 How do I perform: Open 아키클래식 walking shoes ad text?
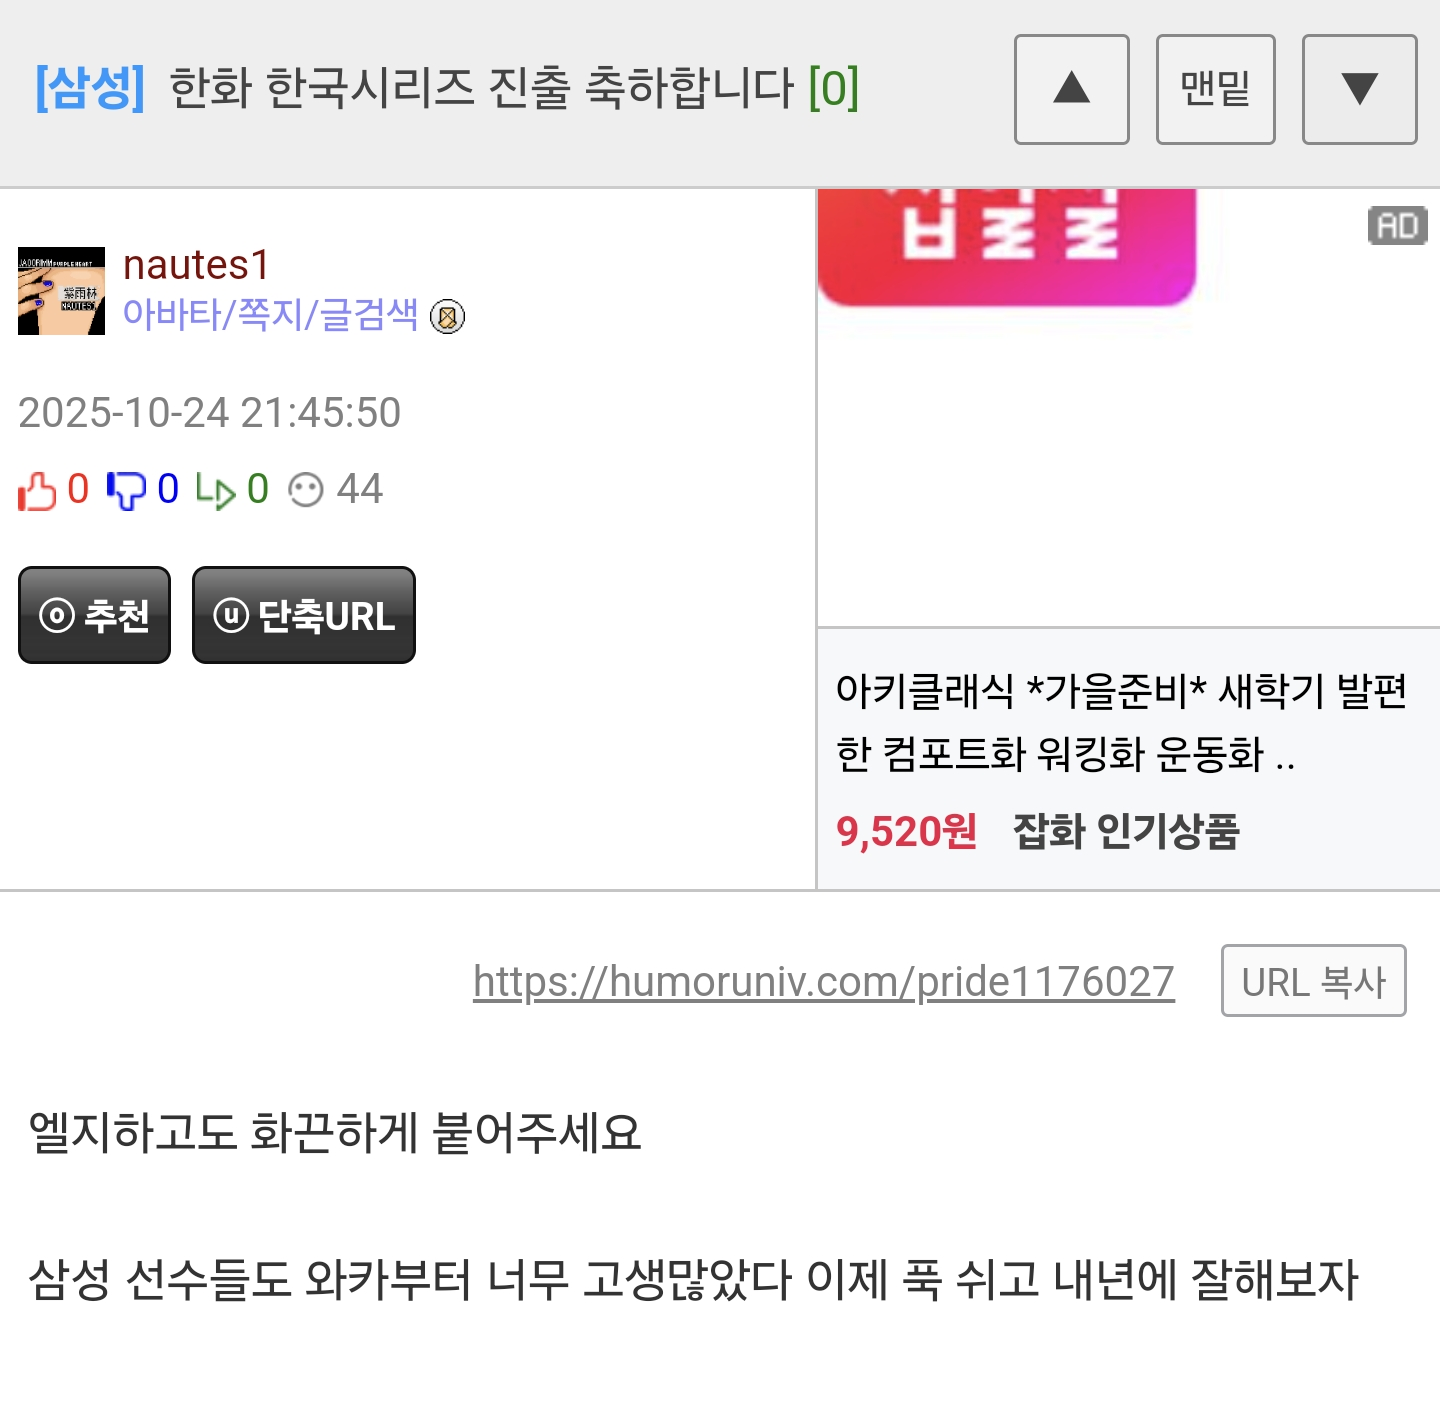point(1122,722)
